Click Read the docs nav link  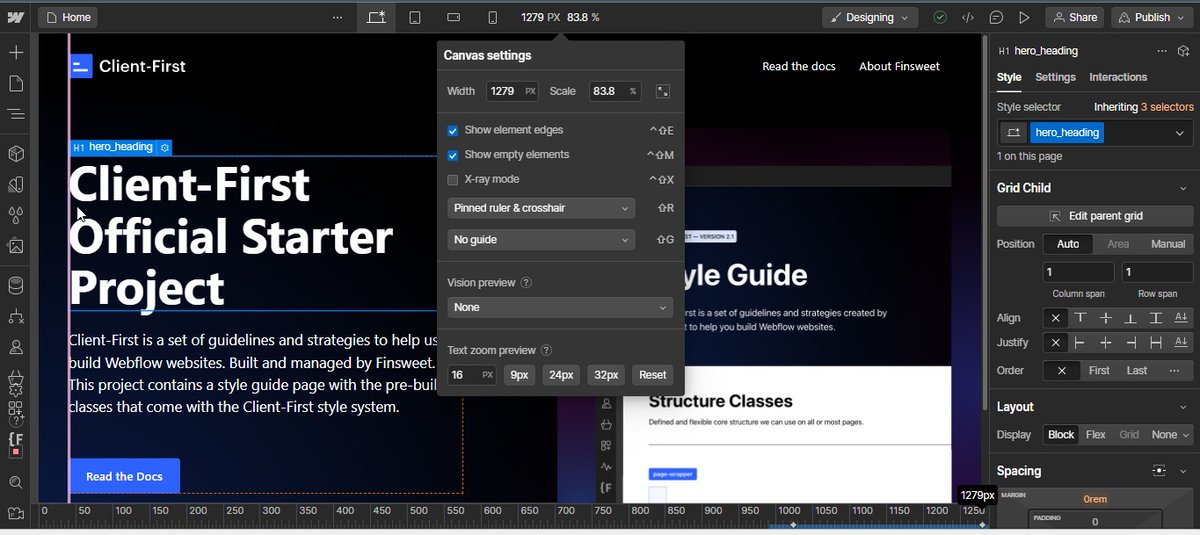coord(799,66)
